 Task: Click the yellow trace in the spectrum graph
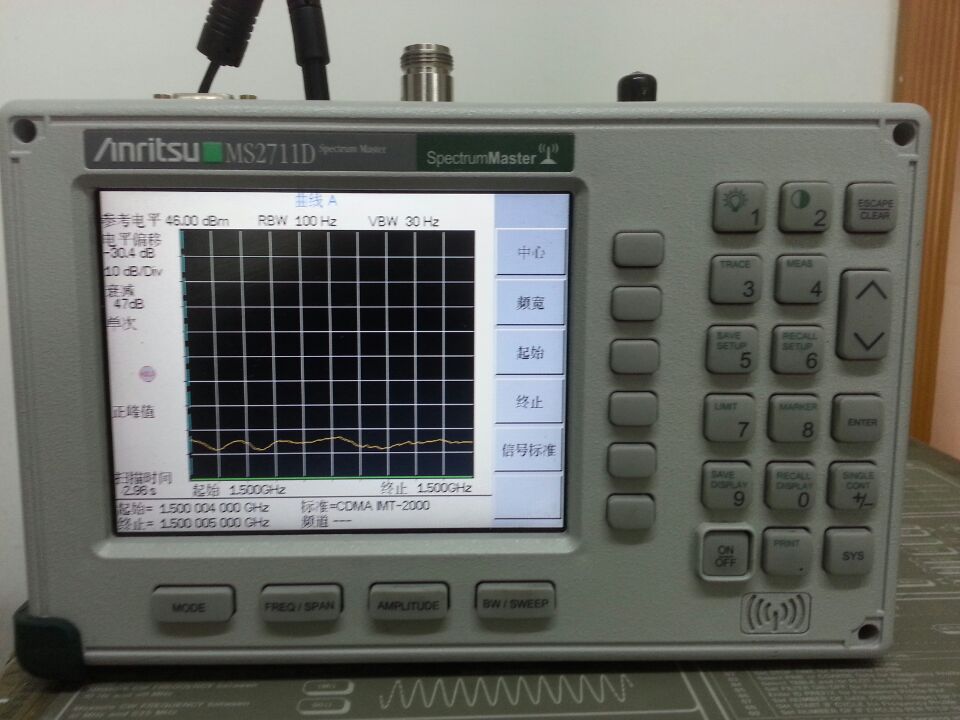(x=331, y=442)
